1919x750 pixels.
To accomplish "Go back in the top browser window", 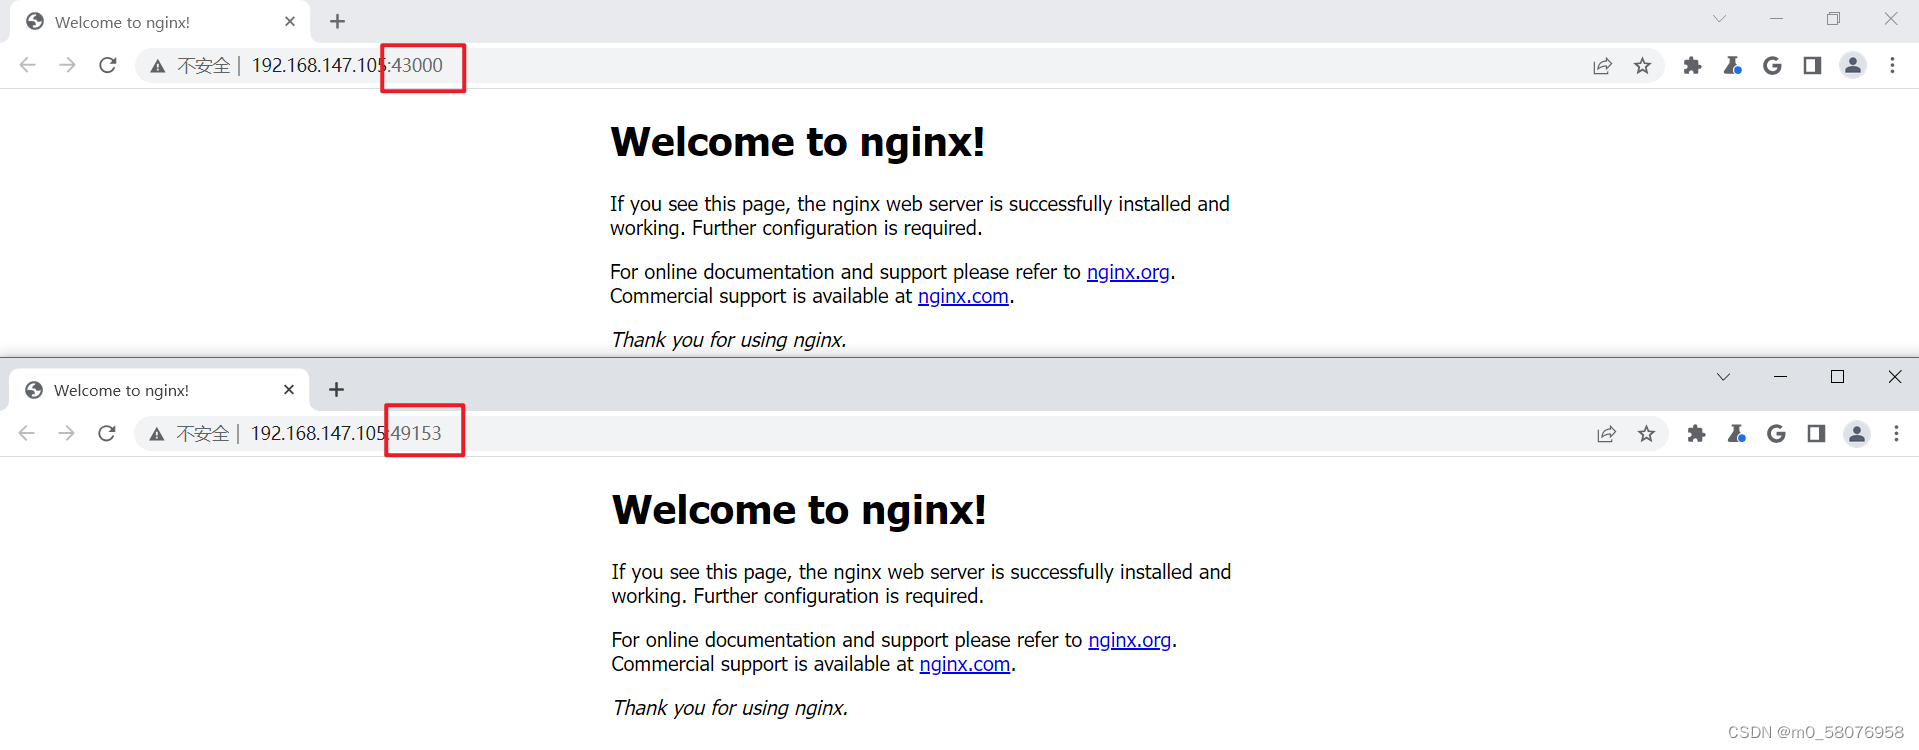I will [28, 65].
